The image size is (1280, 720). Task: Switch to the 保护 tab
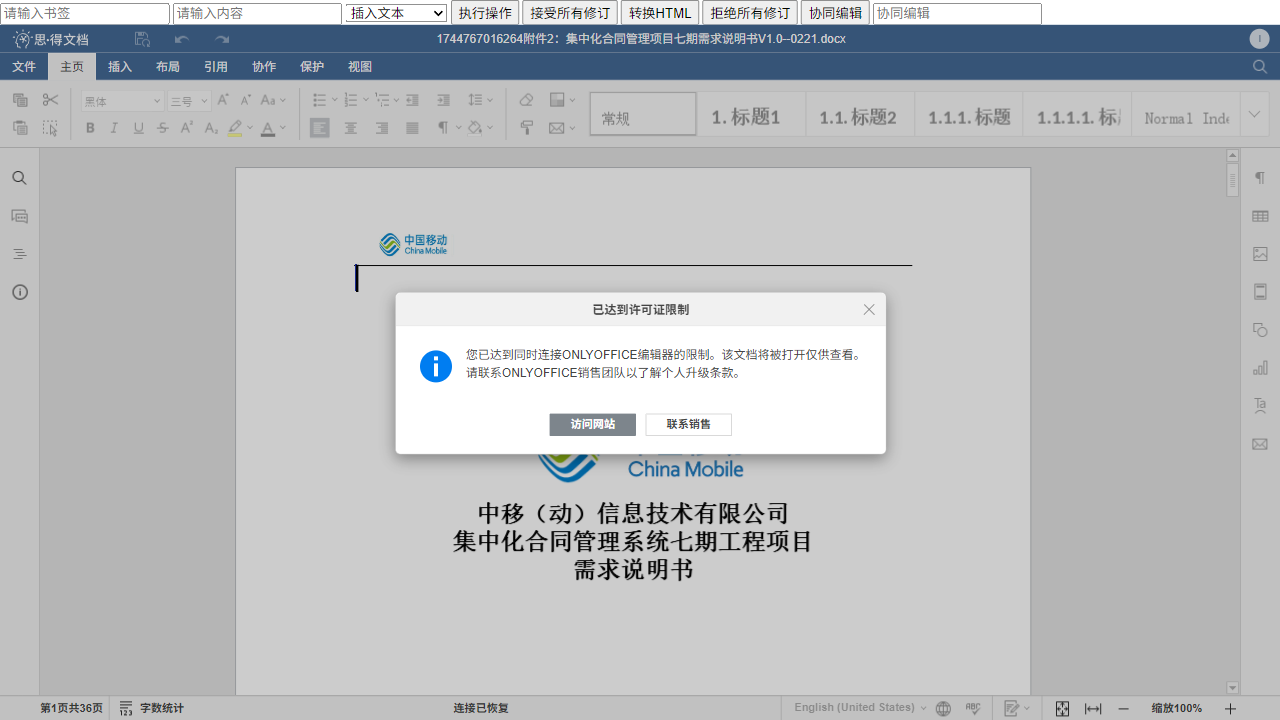point(312,67)
